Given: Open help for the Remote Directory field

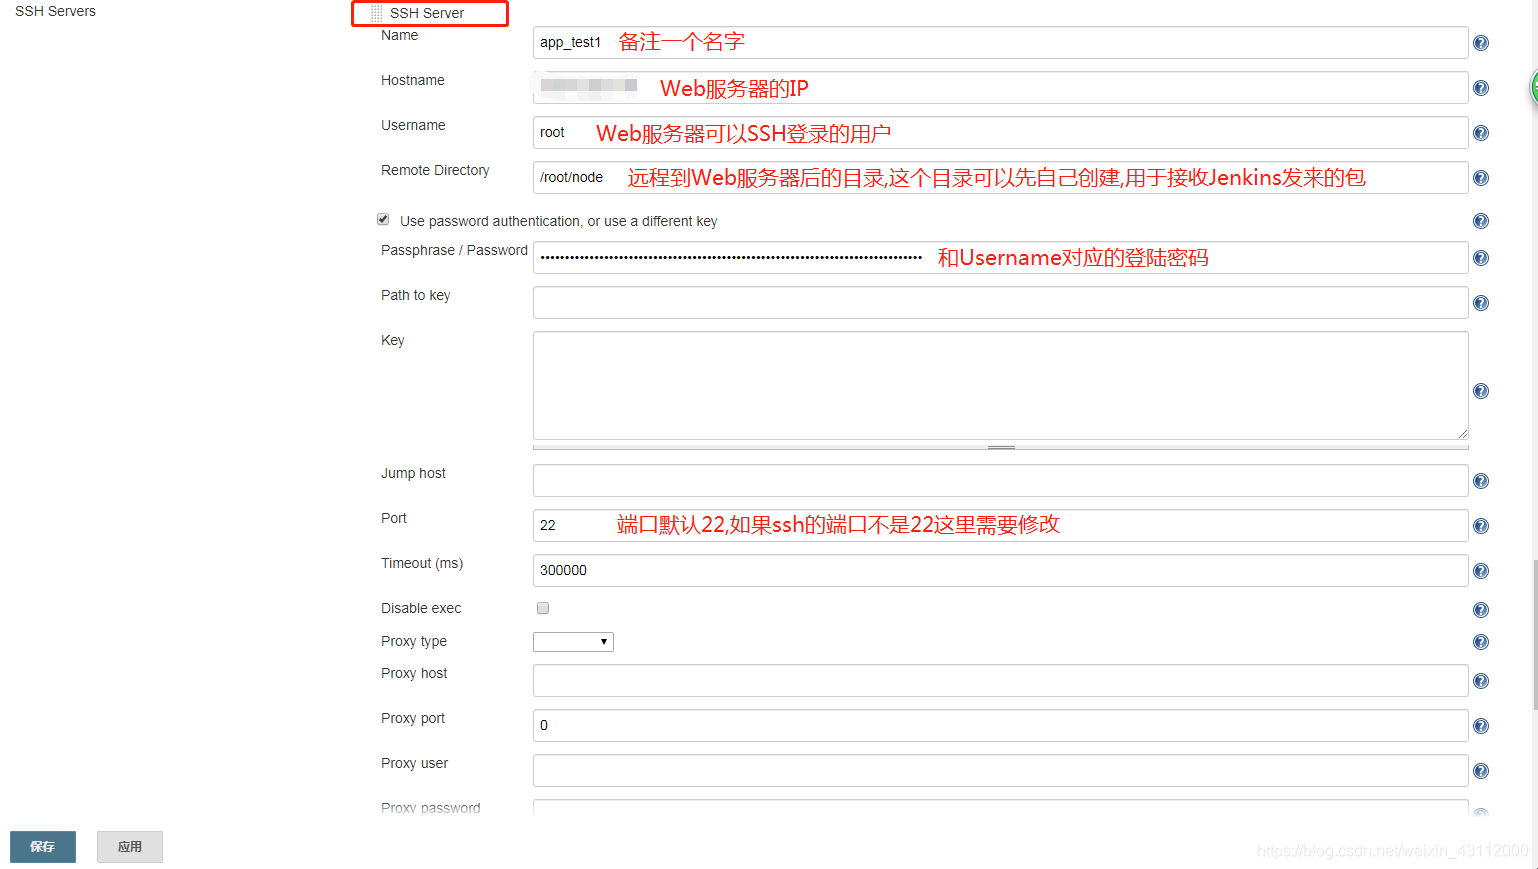Looking at the screenshot, I should tap(1481, 178).
